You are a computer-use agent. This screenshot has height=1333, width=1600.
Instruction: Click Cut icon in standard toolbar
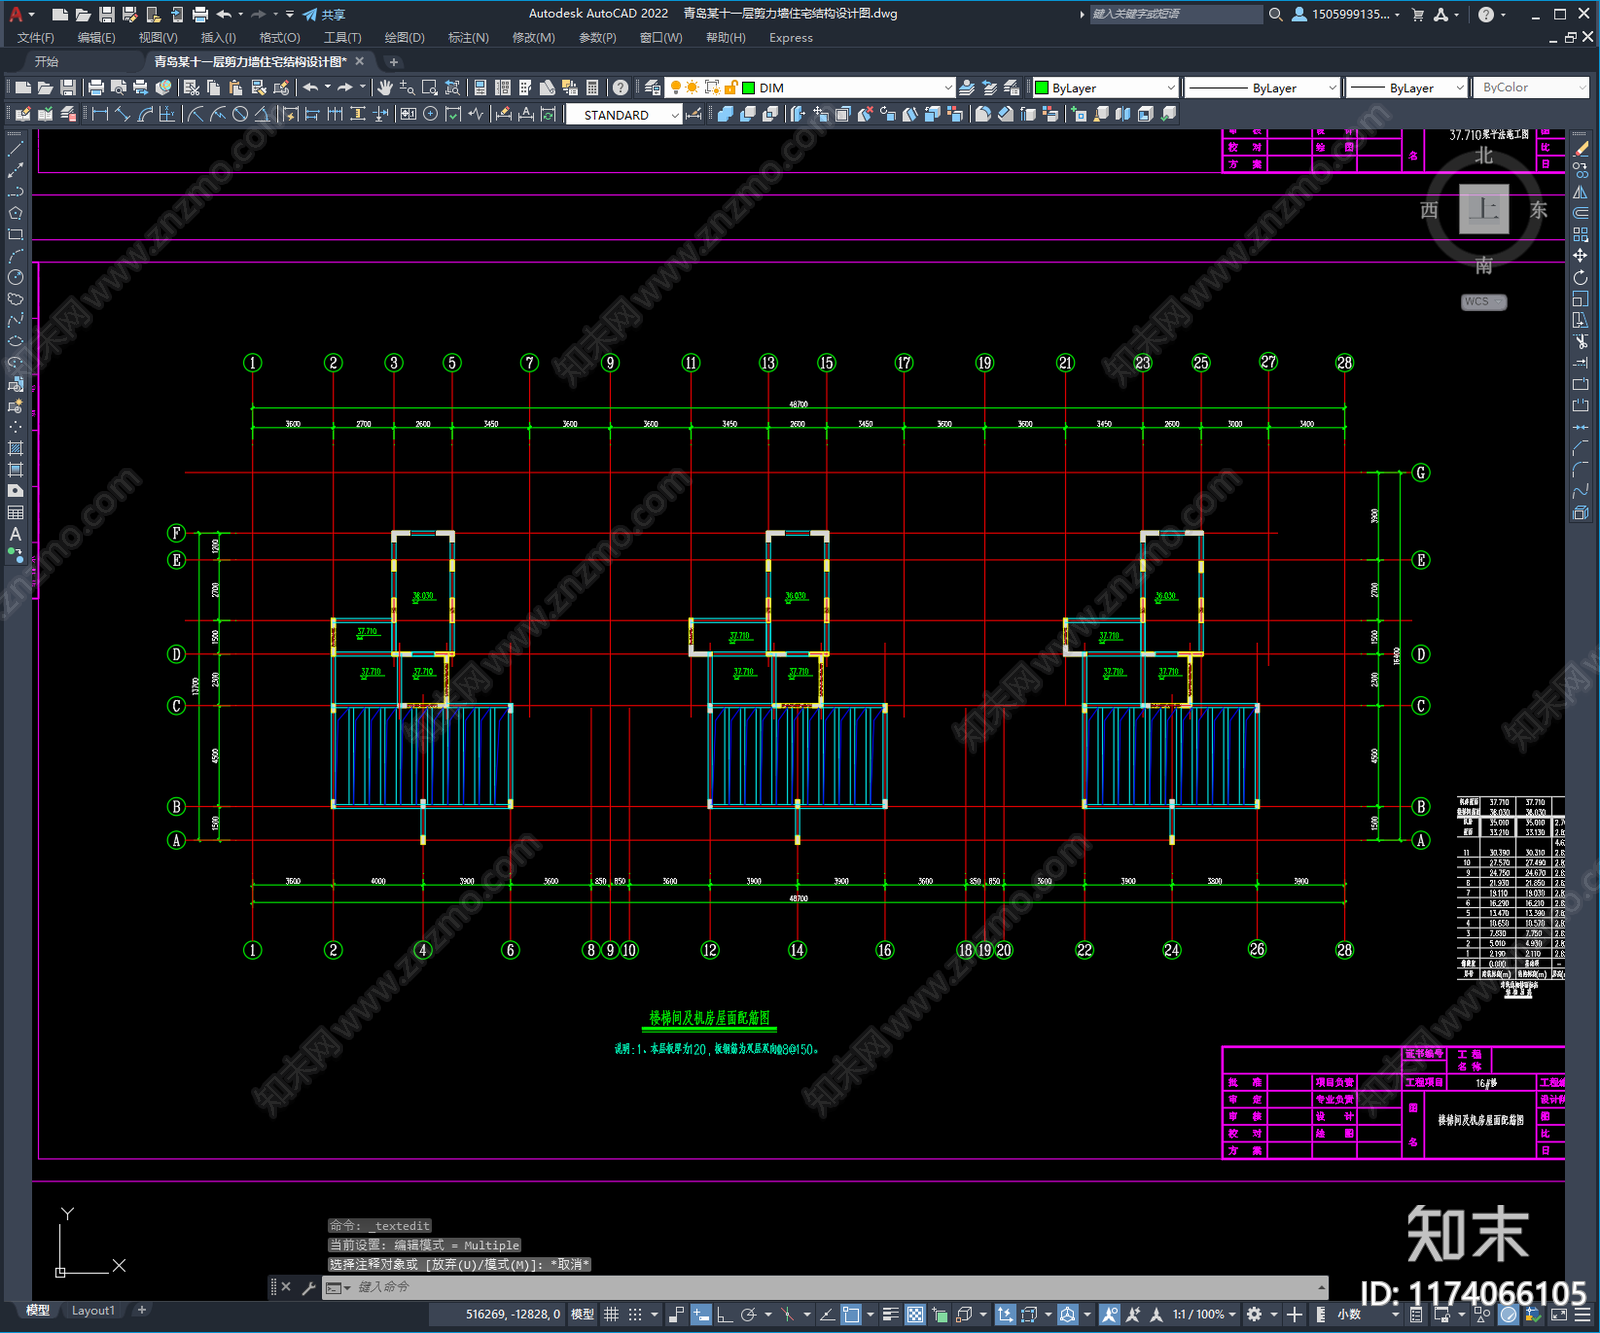(x=192, y=88)
